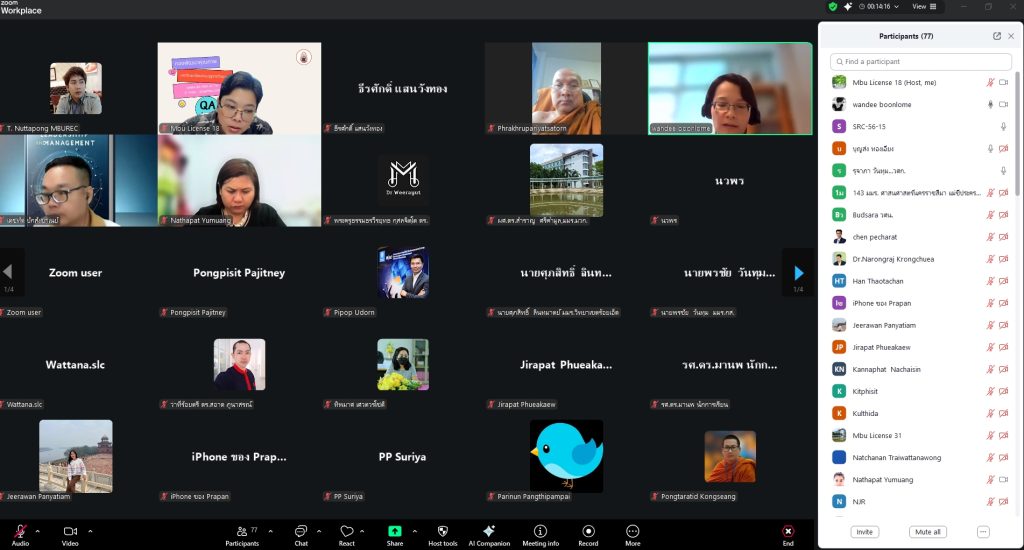The image size is (1024, 550).
Task: Unmute microphone with the Audio button
Action: click(19, 531)
